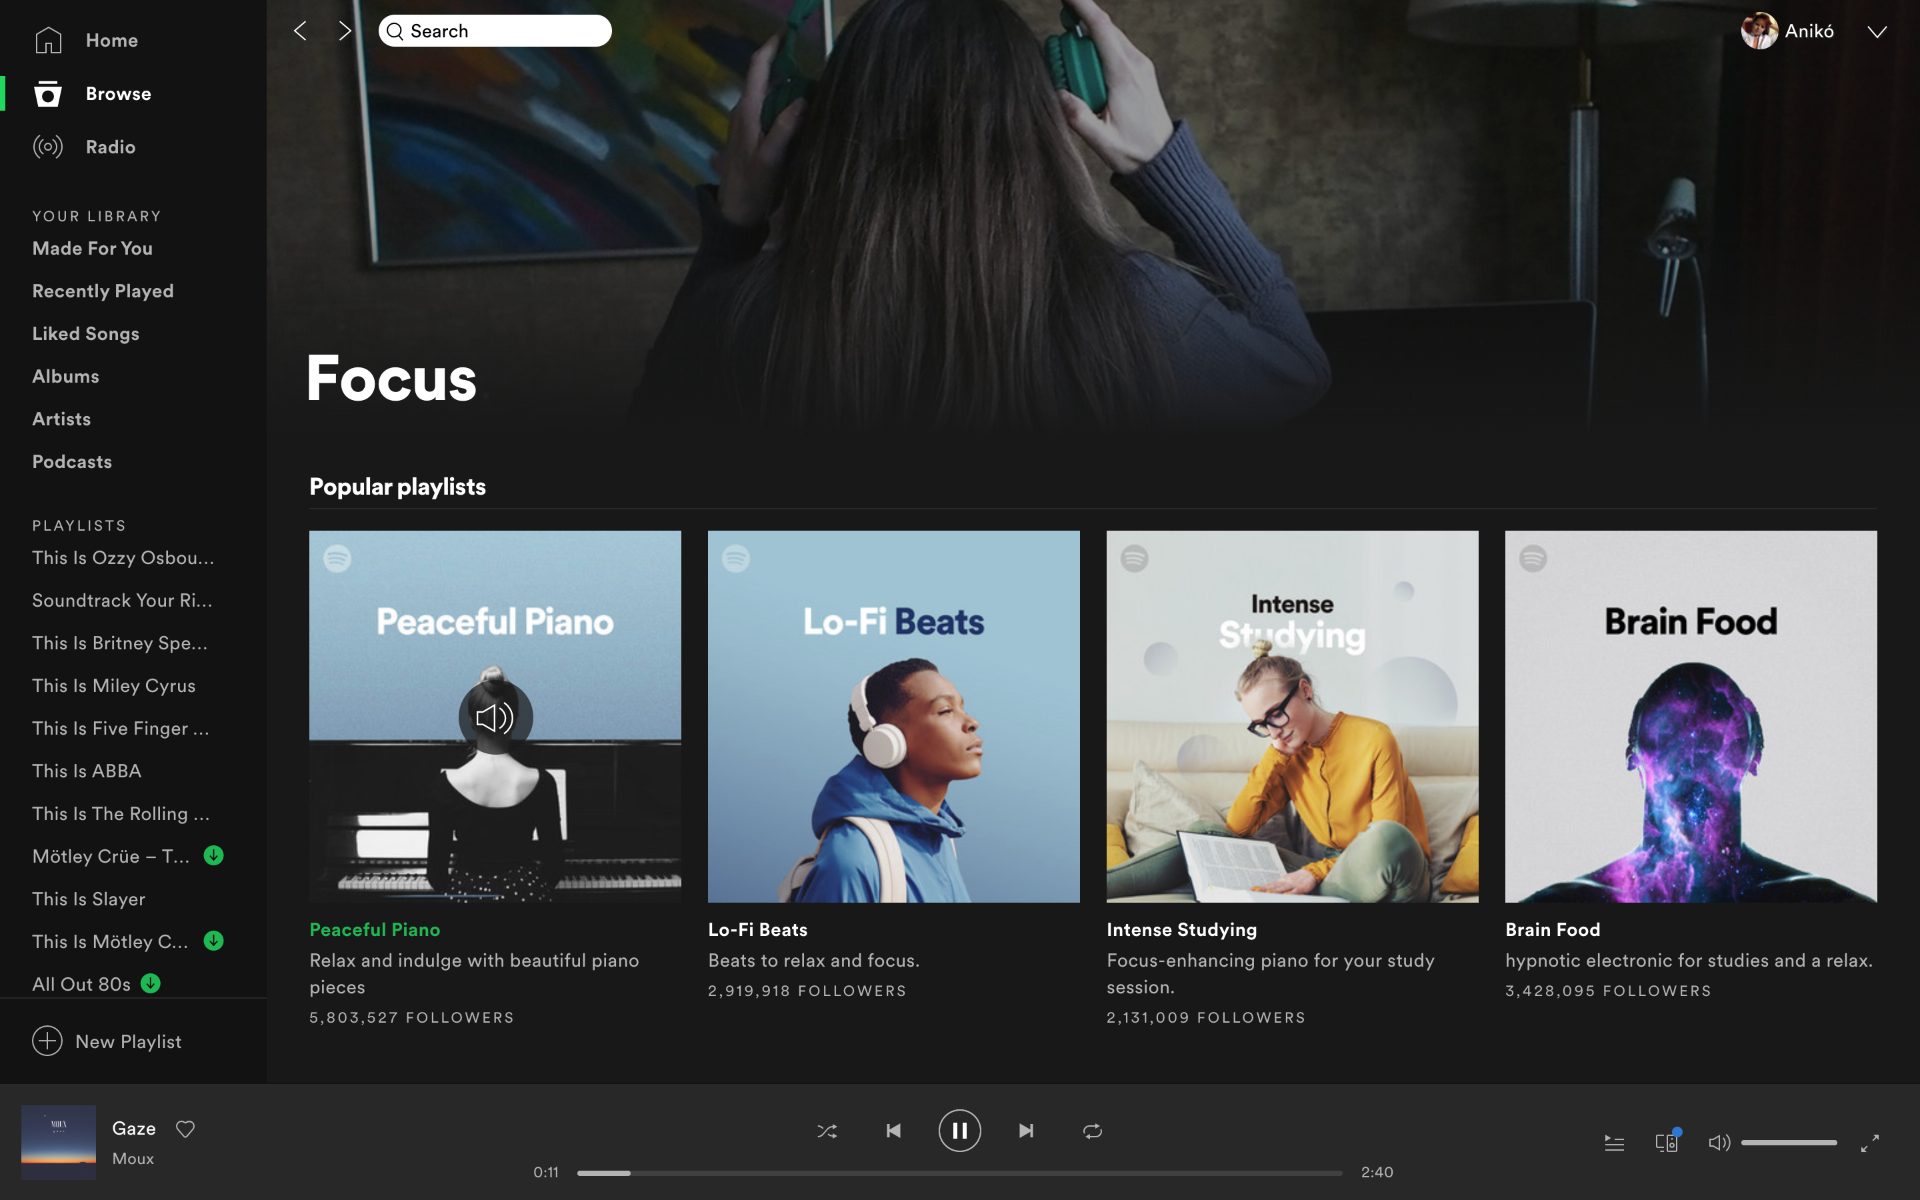
Task: Open Recently Played
Action: (x=103, y=291)
